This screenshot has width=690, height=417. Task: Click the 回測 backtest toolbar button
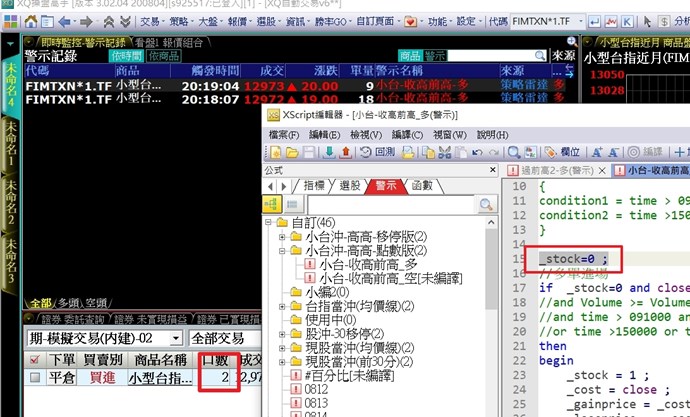(378, 152)
